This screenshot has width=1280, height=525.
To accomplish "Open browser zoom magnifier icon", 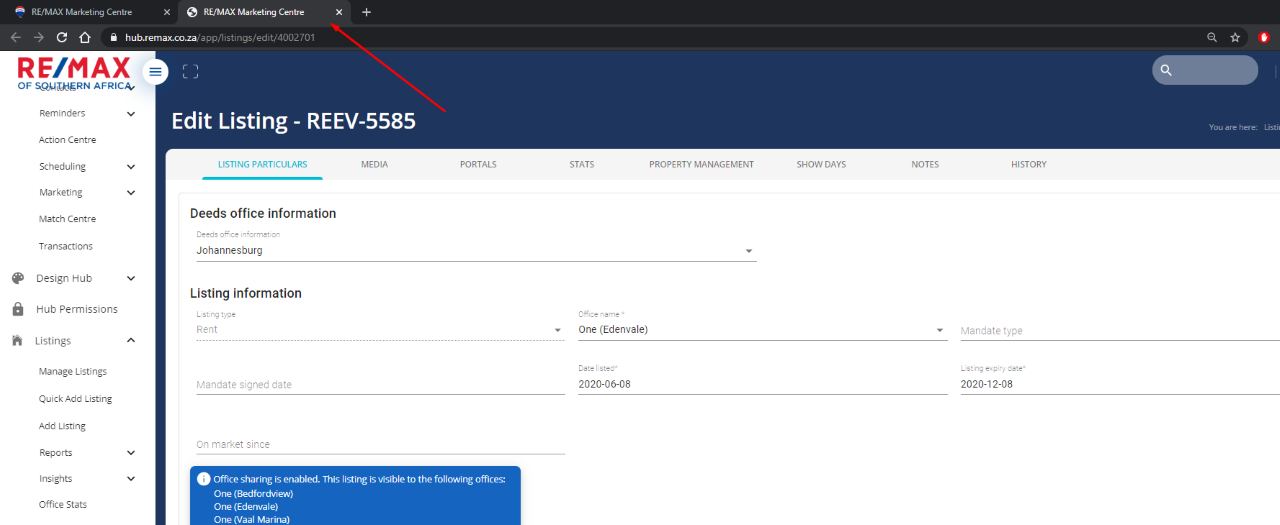I will (1212, 37).
